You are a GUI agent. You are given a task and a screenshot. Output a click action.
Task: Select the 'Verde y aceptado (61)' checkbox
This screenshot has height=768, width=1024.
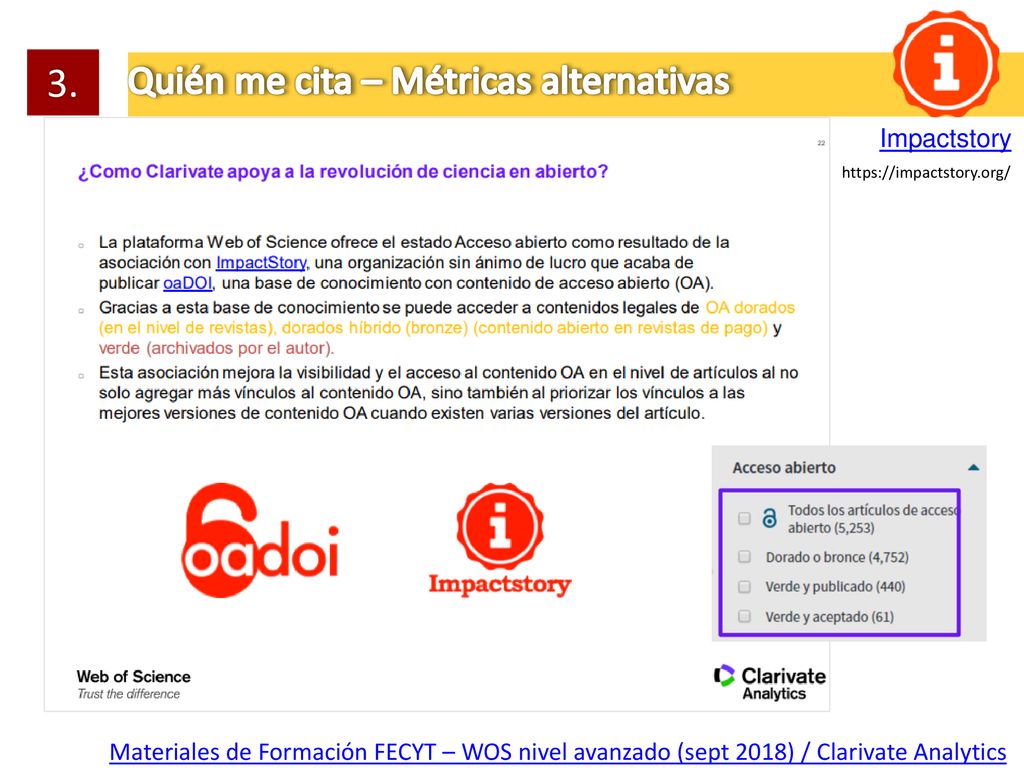pyautogui.click(x=744, y=616)
